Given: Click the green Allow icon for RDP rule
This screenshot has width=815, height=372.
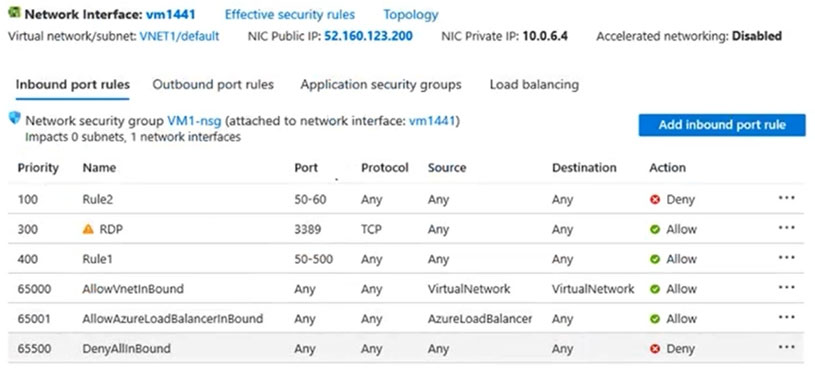Looking at the screenshot, I should (655, 229).
